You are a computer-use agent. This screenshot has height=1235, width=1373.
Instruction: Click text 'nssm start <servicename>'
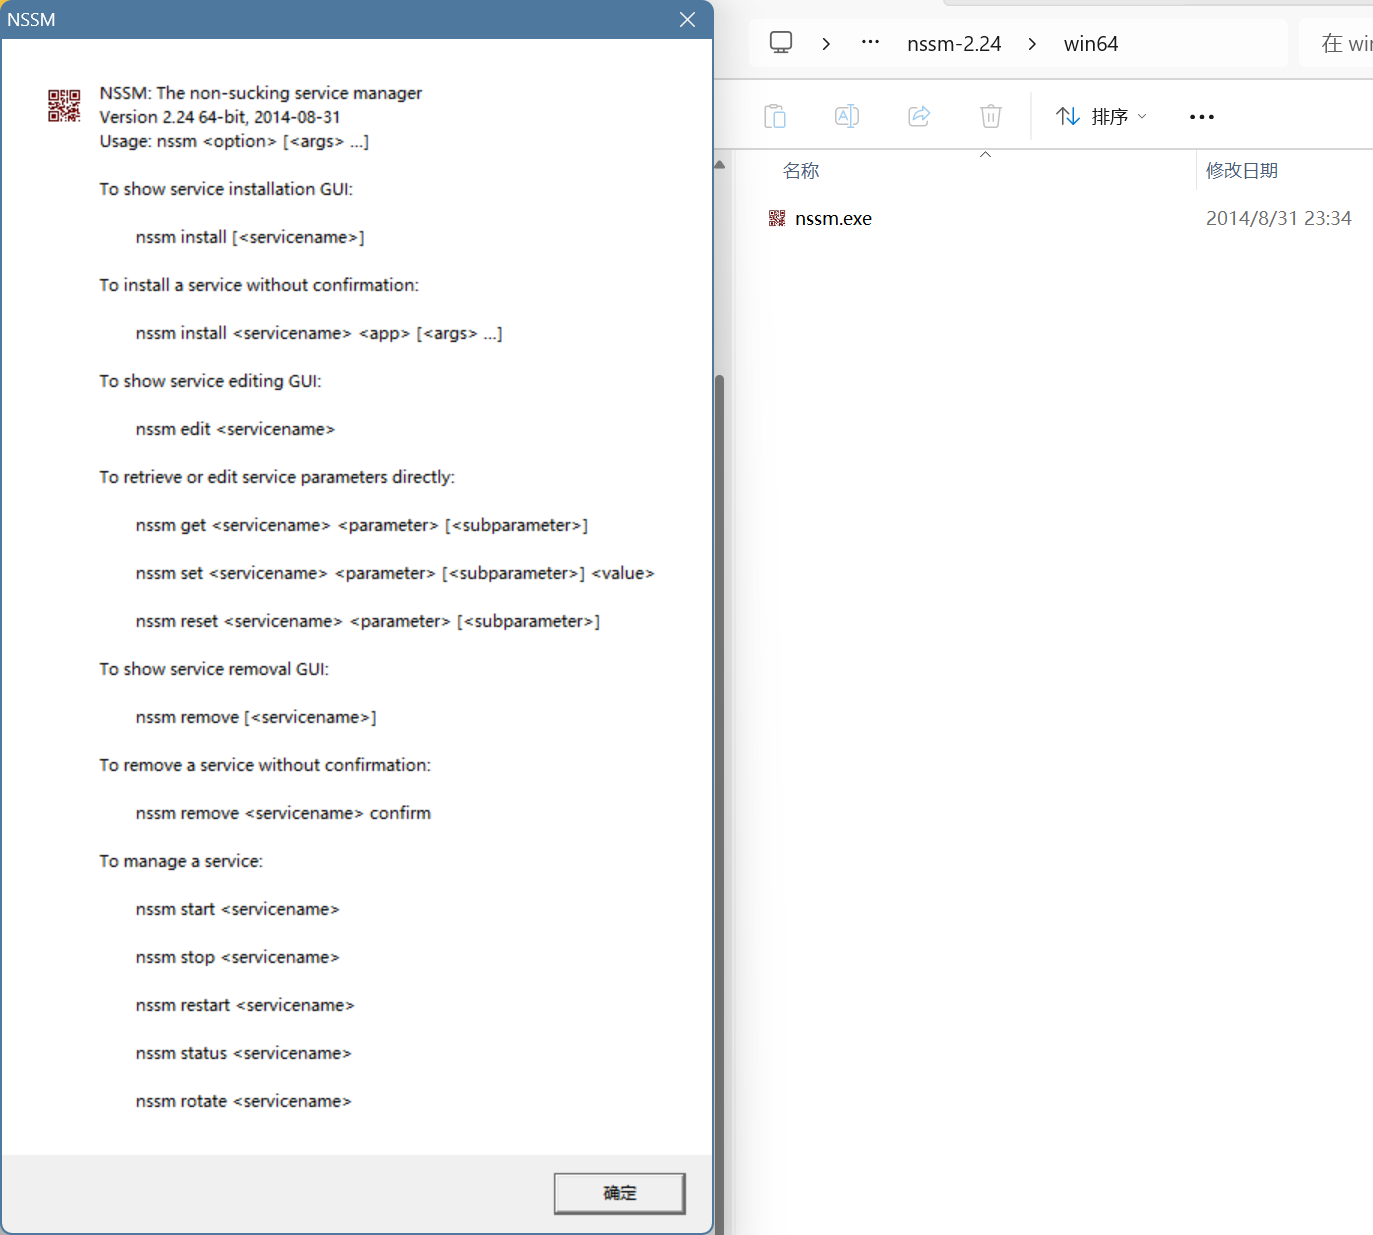click(x=237, y=909)
